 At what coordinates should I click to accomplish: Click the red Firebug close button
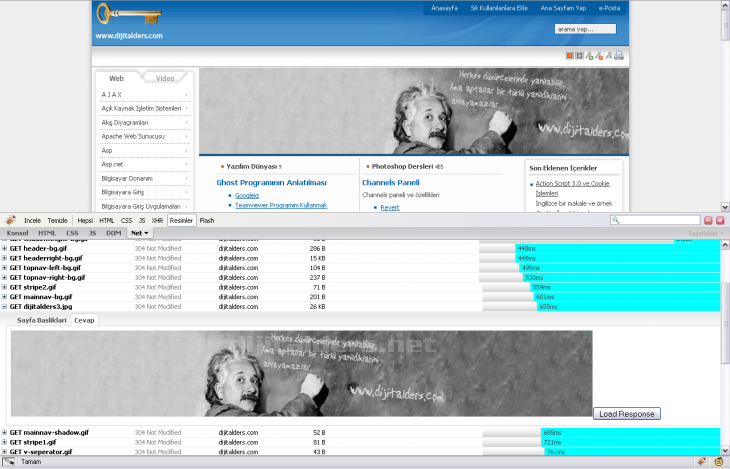tap(719, 220)
